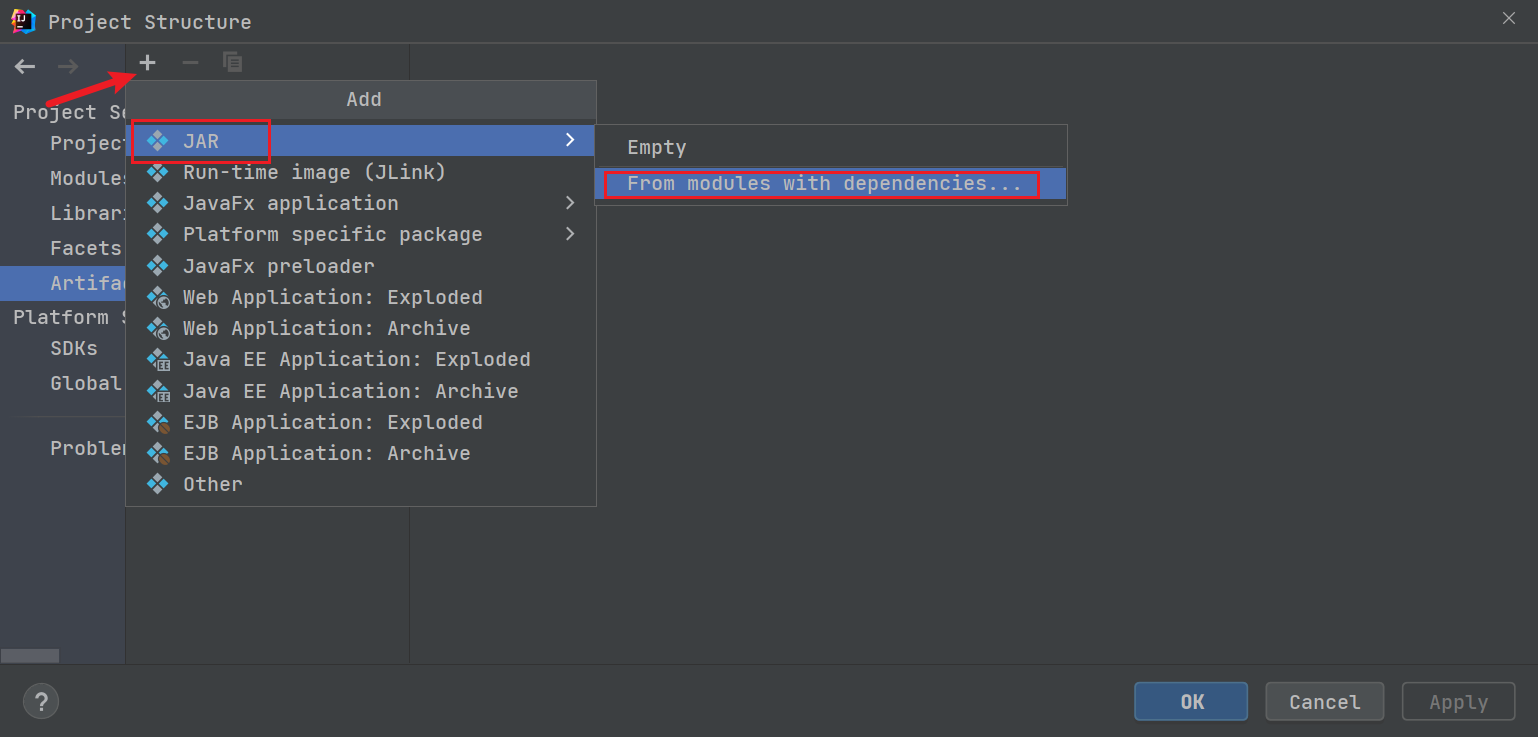Select Run-time image (JLink) entry
The image size is (1538, 737).
pyautogui.click(x=314, y=172)
